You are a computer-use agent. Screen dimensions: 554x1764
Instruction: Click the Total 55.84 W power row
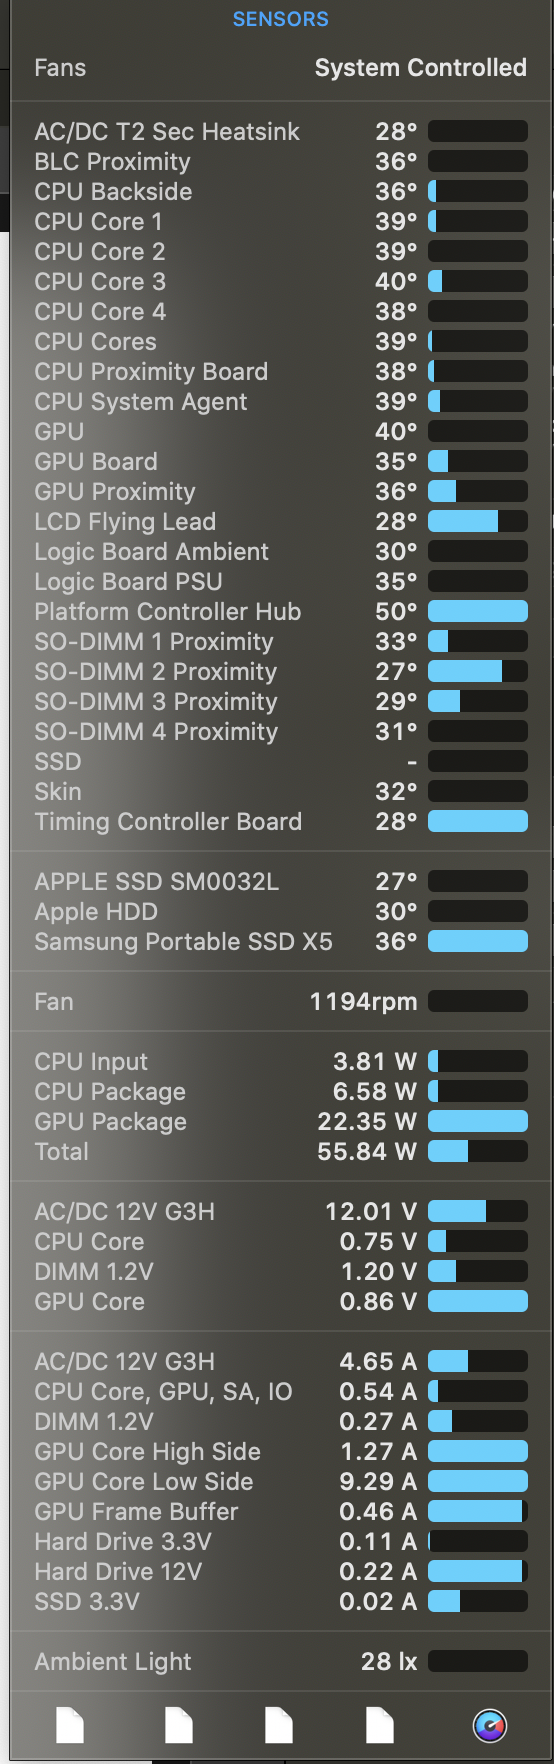(x=280, y=1151)
